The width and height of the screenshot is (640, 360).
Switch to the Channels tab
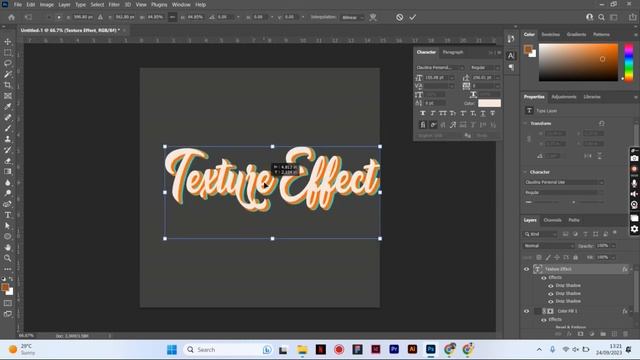point(552,220)
